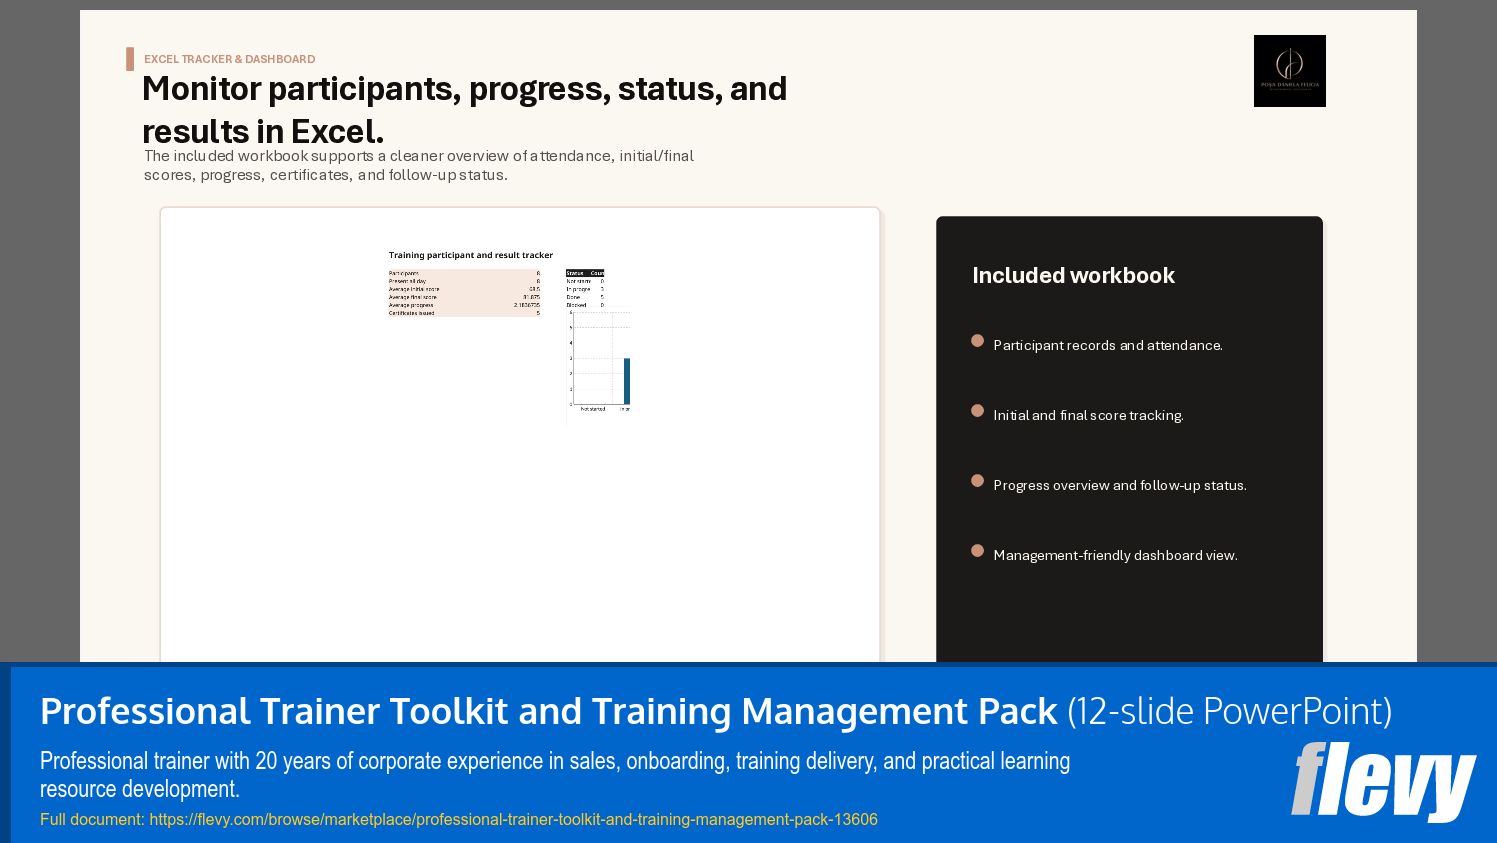The height and width of the screenshot is (843, 1497).
Task: Click the 'Done' status row
Action: (x=585, y=297)
